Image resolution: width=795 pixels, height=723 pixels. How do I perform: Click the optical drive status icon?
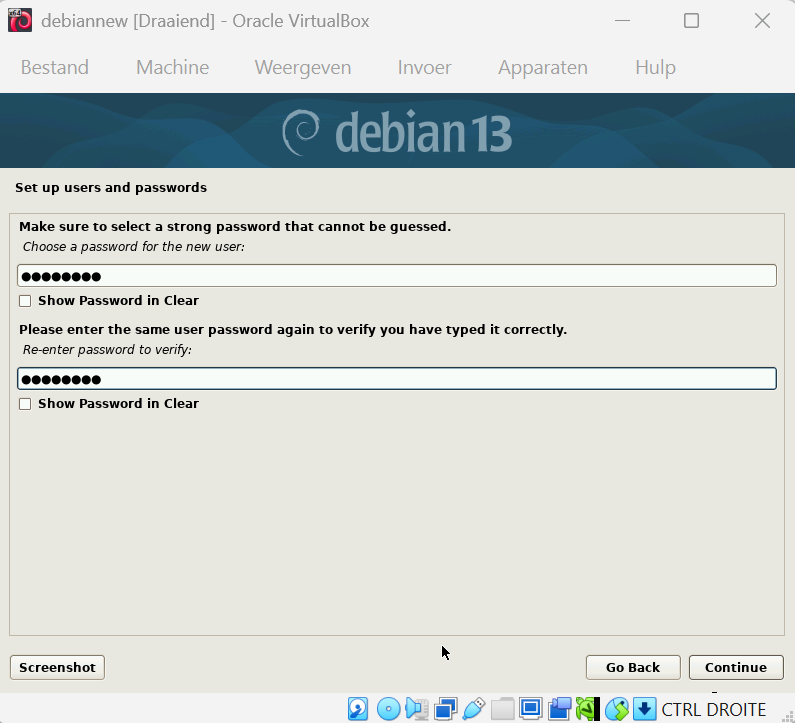click(388, 708)
